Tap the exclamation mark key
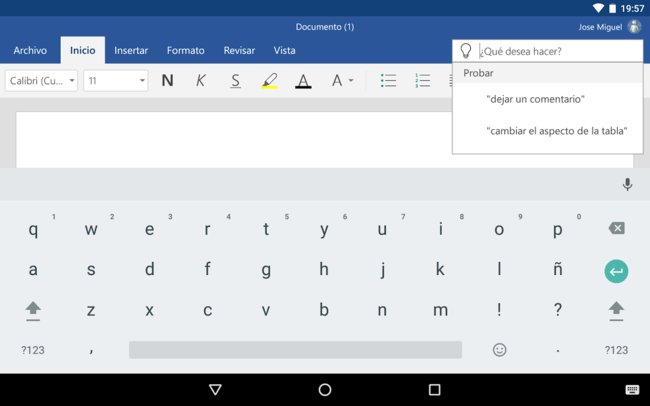 [x=500, y=310]
